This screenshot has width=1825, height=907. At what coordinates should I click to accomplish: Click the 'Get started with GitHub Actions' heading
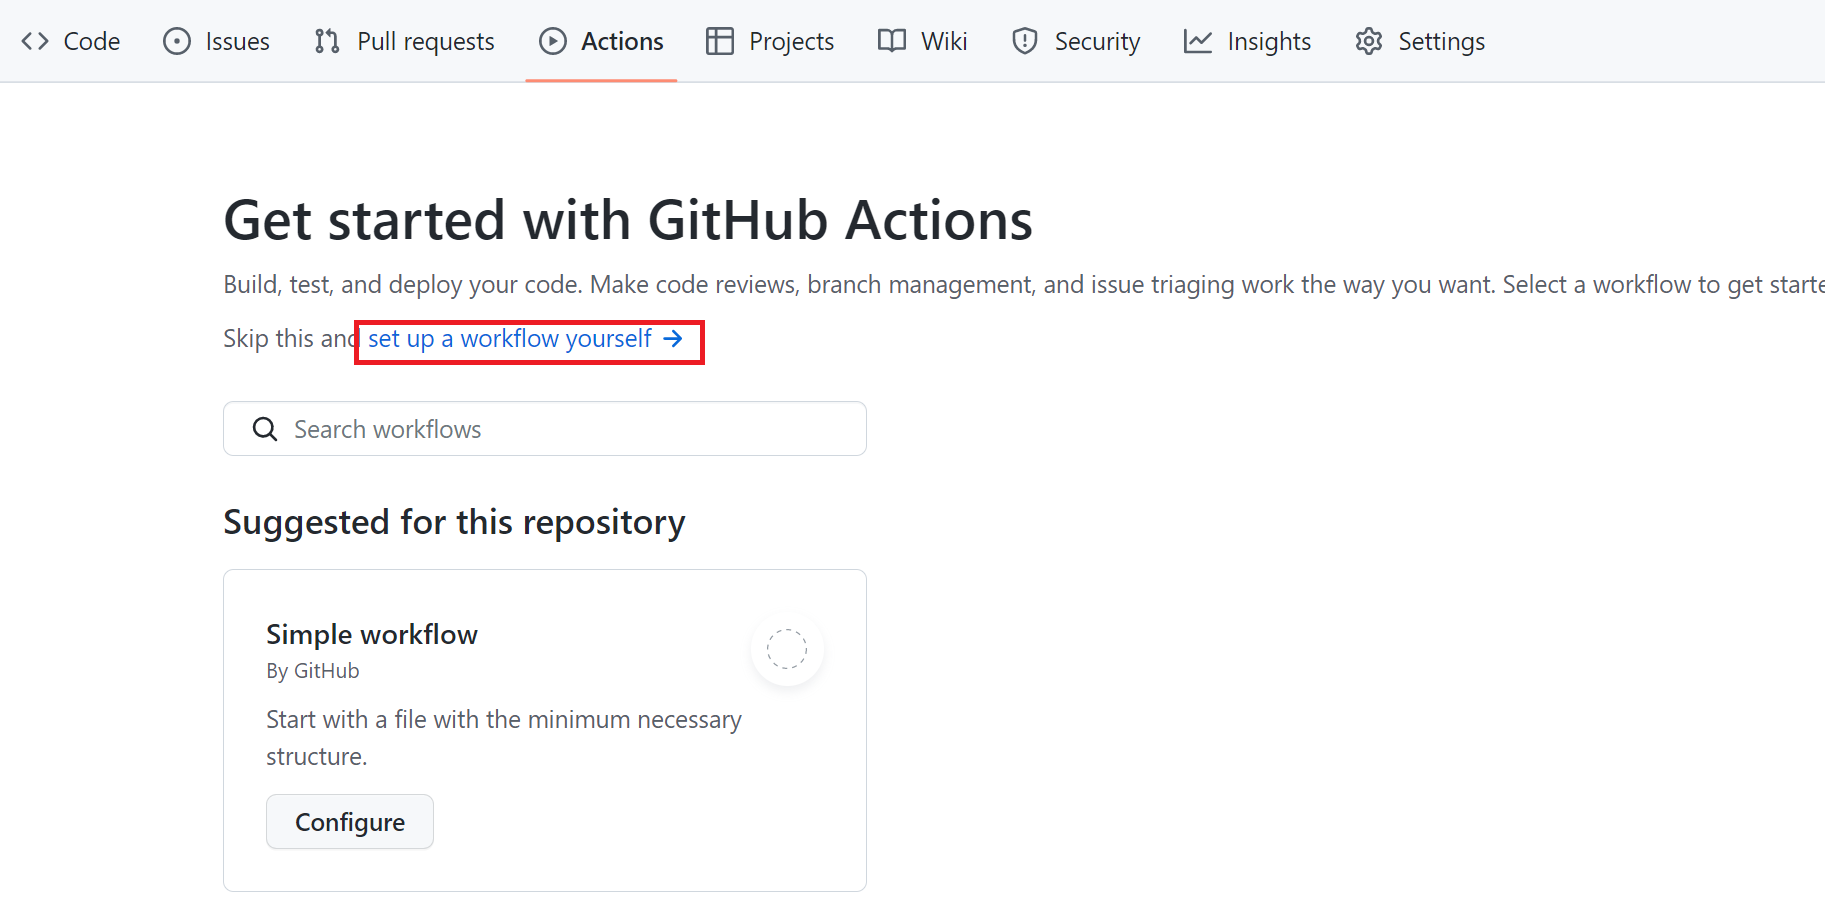pos(628,220)
